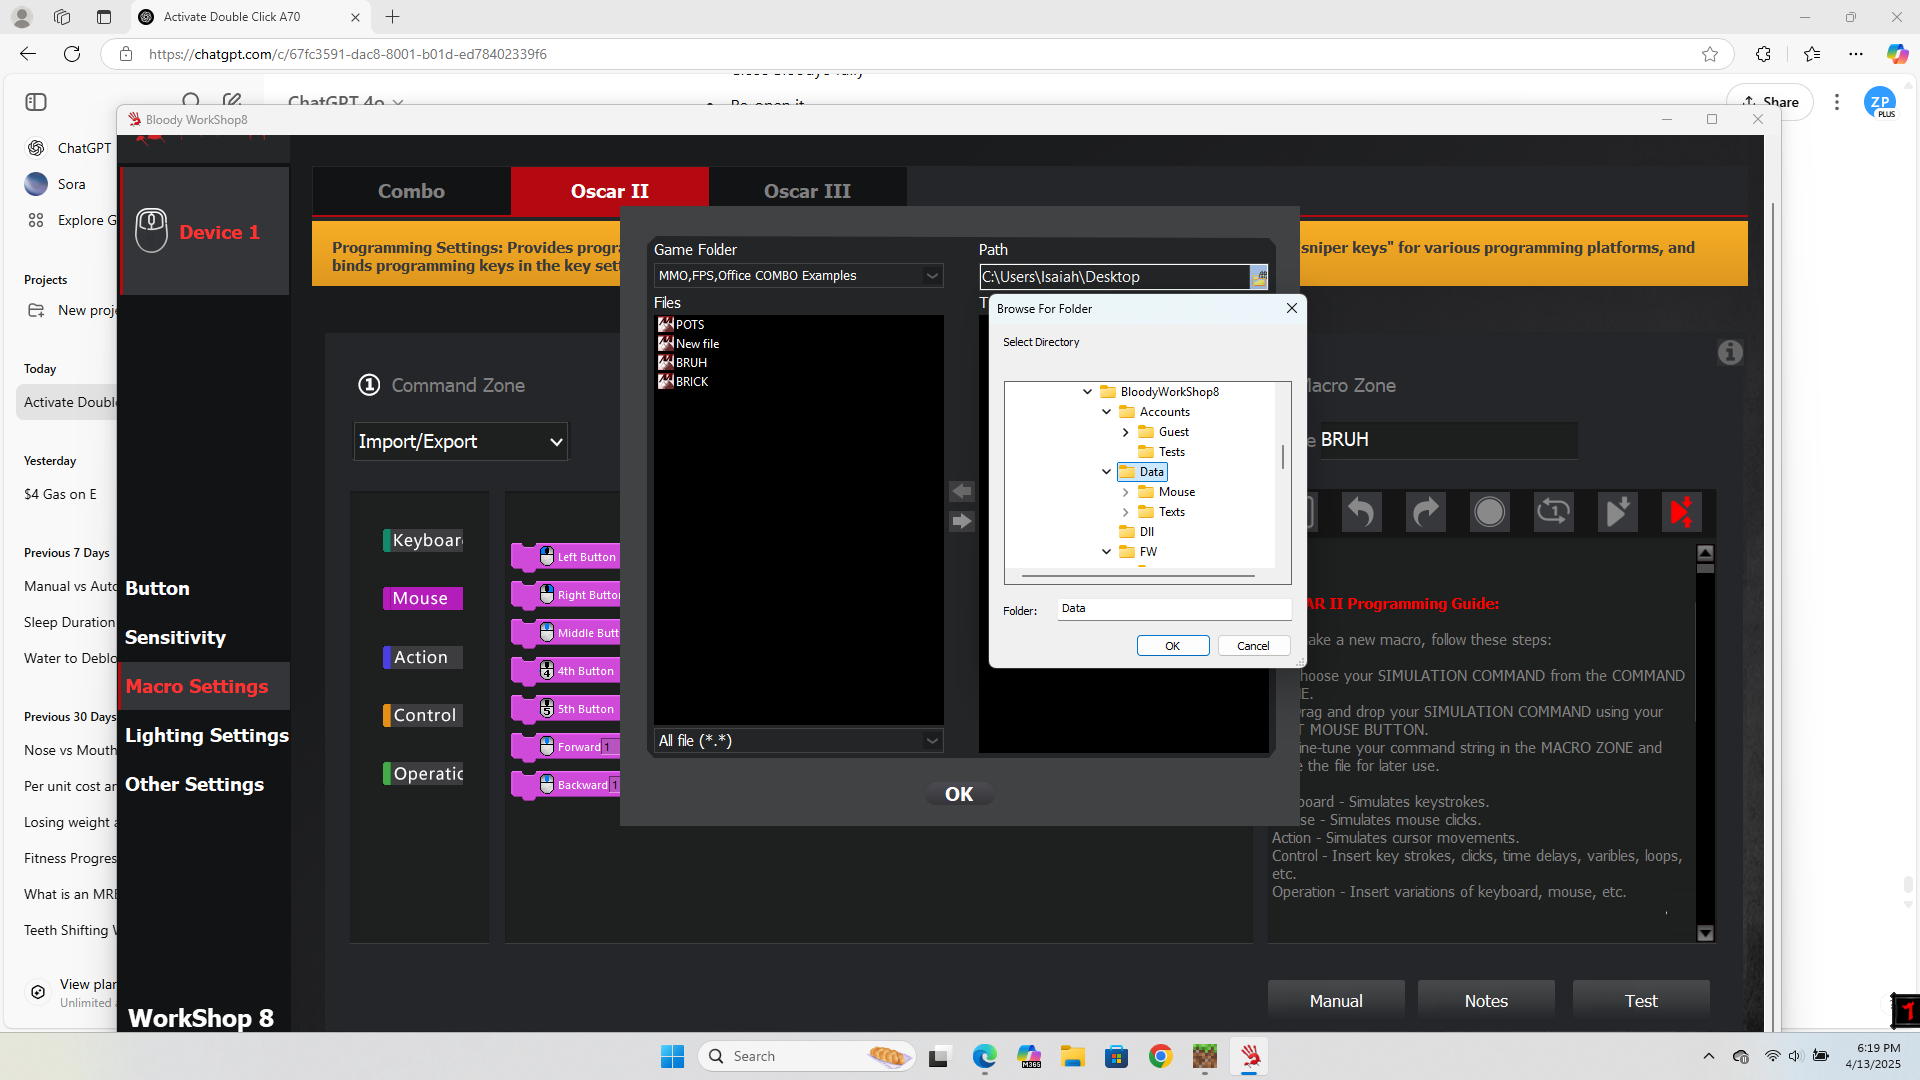Switch to the Oscar III tab
This screenshot has width=1920, height=1080.
click(x=807, y=191)
